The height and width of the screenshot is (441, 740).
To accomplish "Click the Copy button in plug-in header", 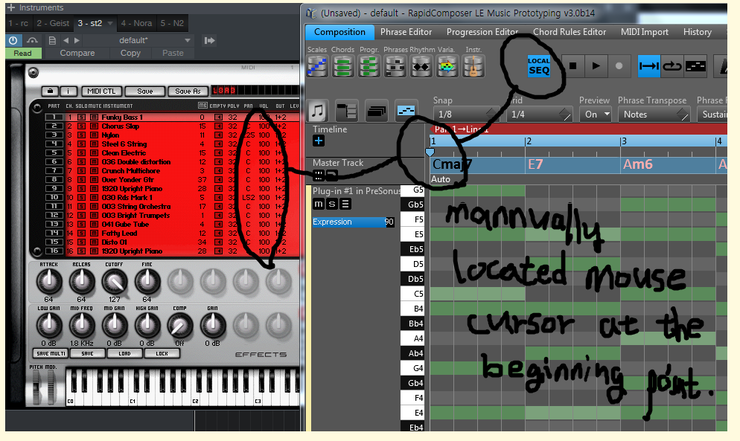I will coord(130,53).
